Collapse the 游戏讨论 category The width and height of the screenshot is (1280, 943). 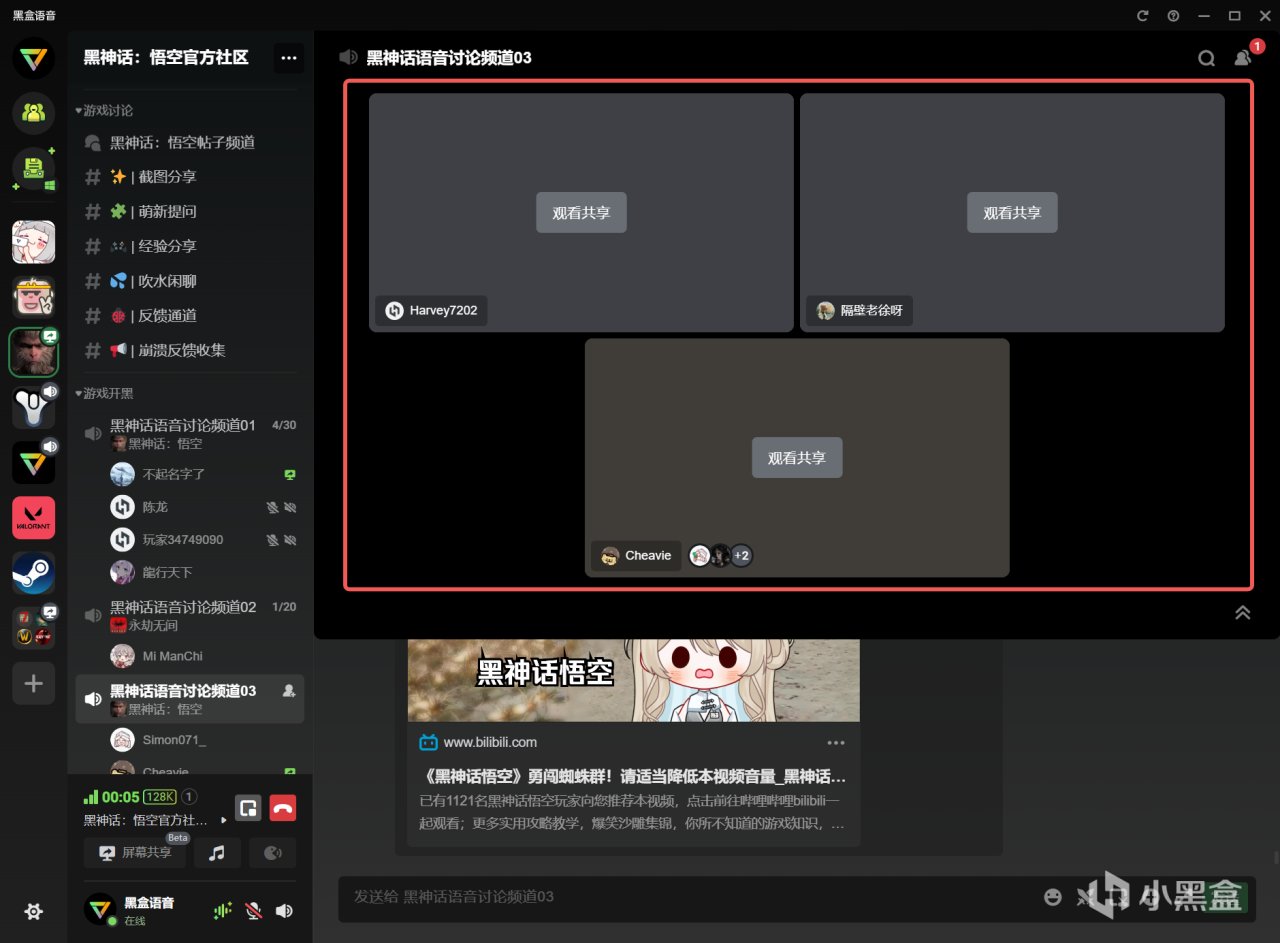point(104,111)
